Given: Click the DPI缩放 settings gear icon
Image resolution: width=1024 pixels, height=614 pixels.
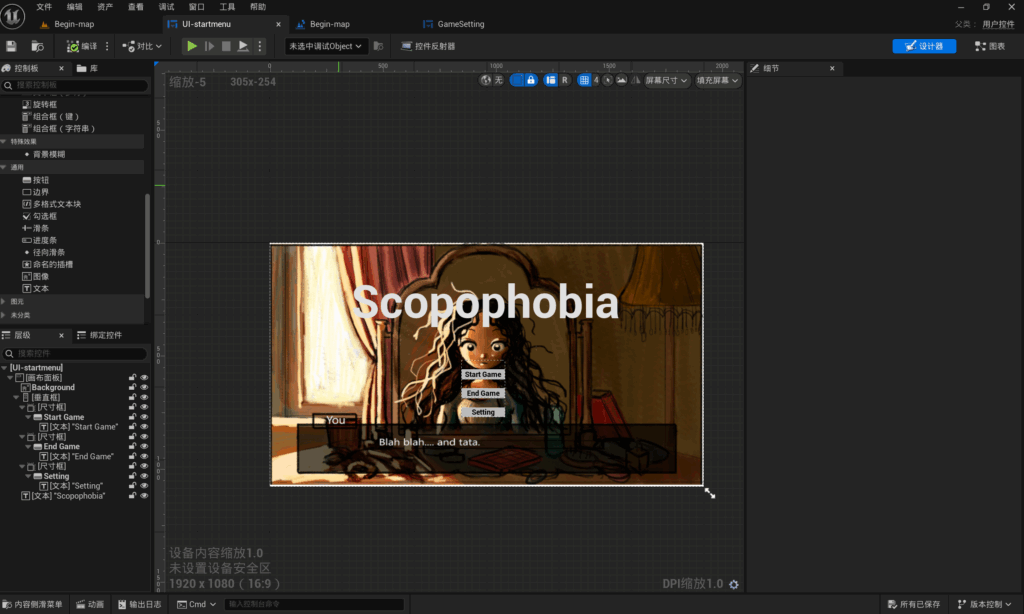Looking at the screenshot, I should (x=734, y=585).
